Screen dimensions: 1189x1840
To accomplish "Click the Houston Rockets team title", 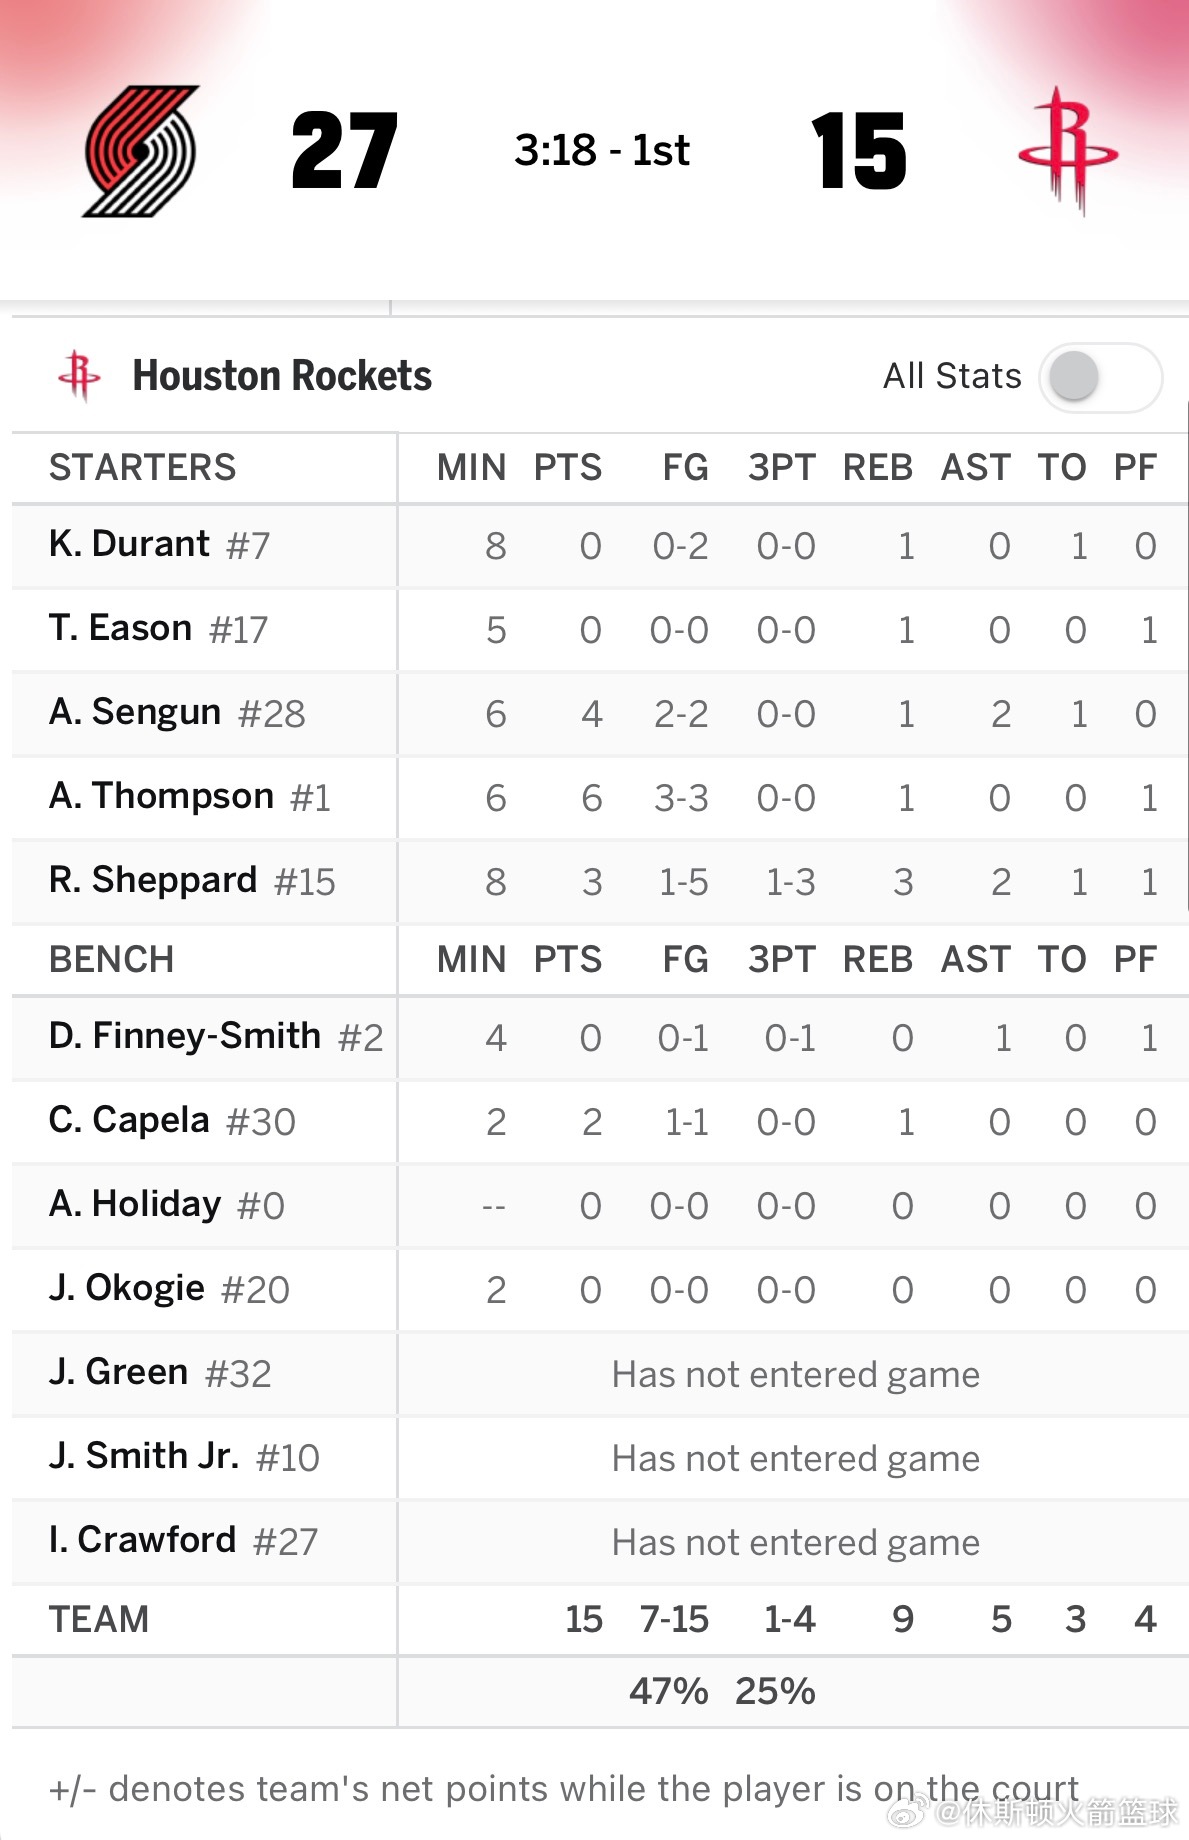I will tap(282, 376).
